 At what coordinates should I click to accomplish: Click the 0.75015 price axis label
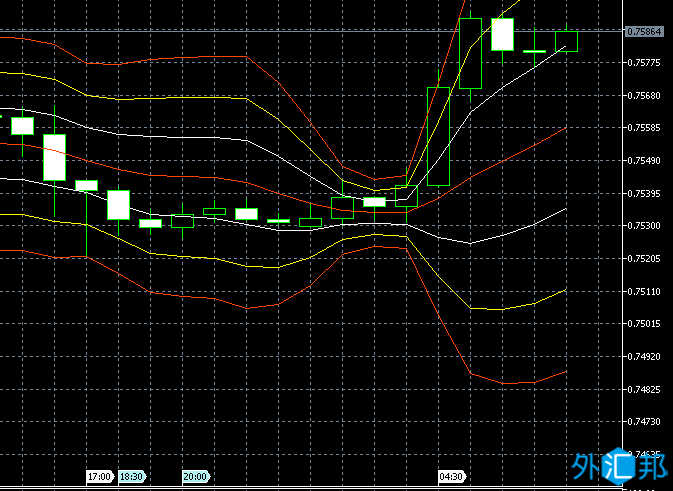click(x=644, y=324)
